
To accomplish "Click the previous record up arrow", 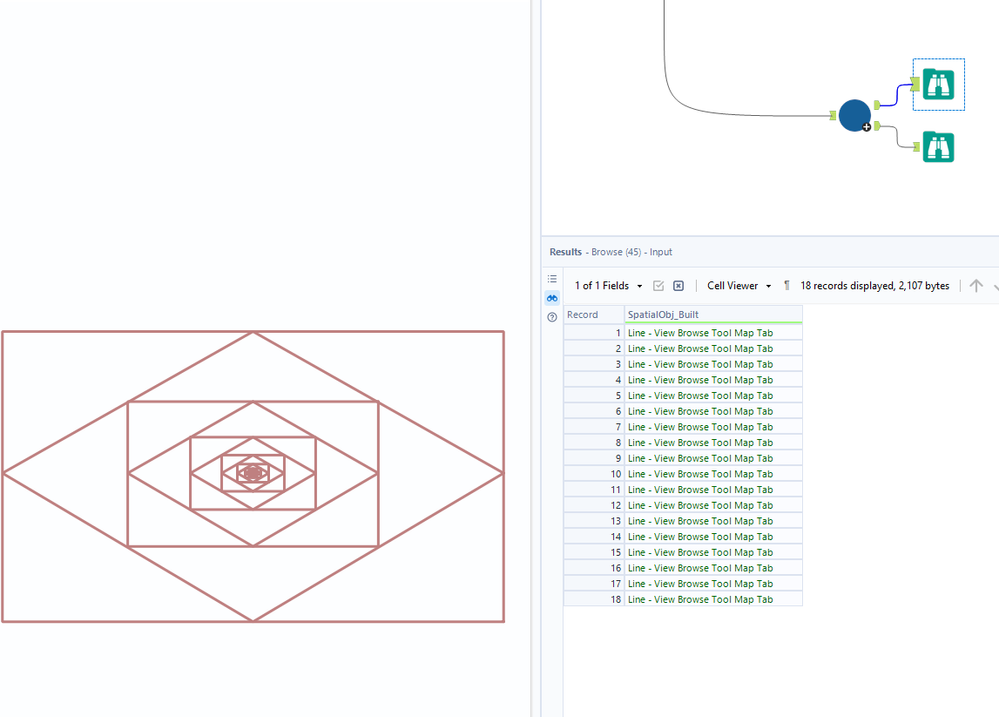I will (x=976, y=286).
